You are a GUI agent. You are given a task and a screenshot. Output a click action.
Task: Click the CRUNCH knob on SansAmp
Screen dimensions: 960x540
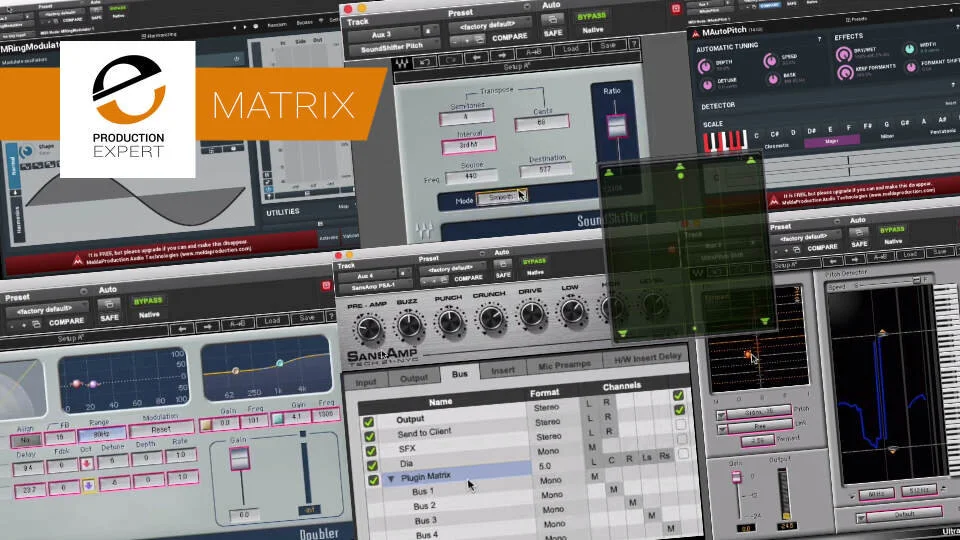click(x=490, y=317)
